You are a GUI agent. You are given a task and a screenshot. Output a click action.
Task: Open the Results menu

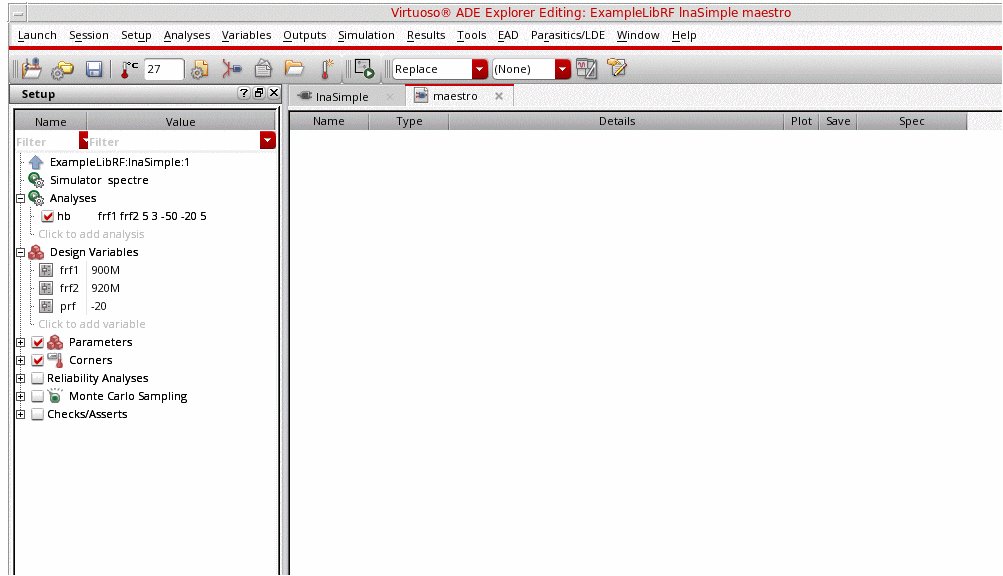click(x=425, y=35)
